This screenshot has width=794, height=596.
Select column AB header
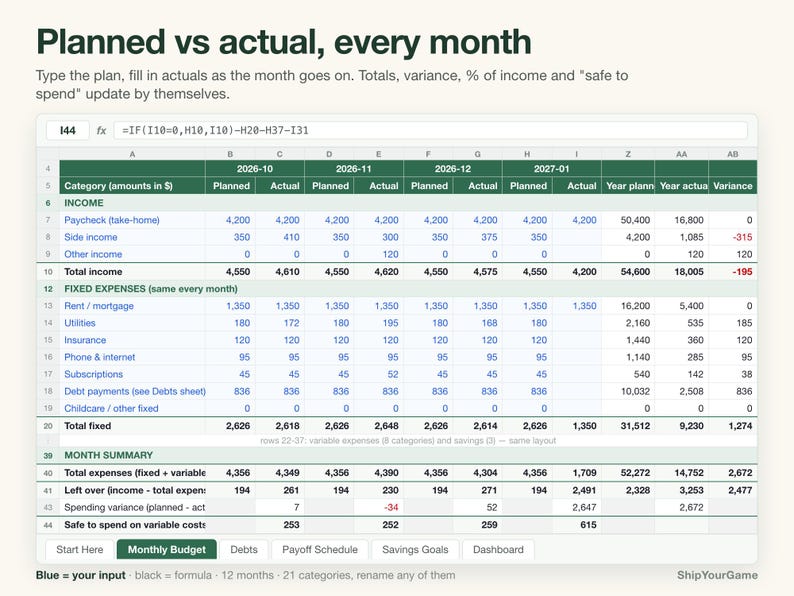click(x=733, y=154)
